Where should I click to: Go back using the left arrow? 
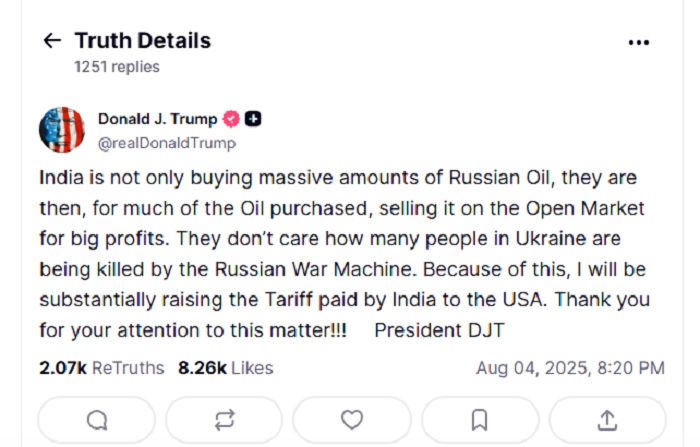[x=51, y=41]
